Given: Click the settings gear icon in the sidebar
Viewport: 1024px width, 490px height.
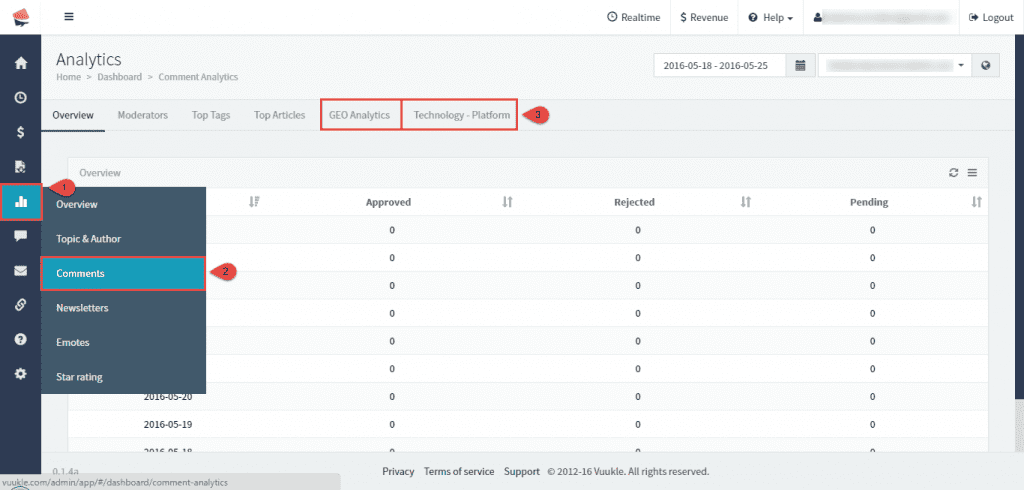Looking at the screenshot, I should coord(20,374).
